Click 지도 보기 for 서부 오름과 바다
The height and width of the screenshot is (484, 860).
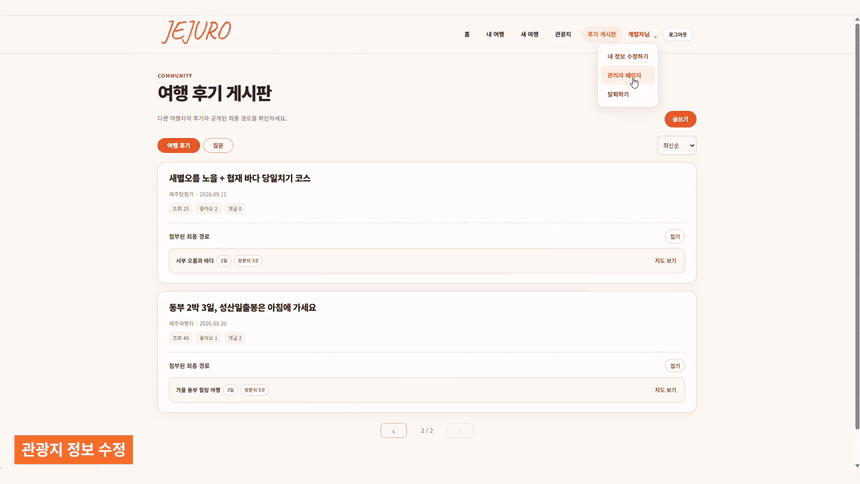tap(665, 261)
